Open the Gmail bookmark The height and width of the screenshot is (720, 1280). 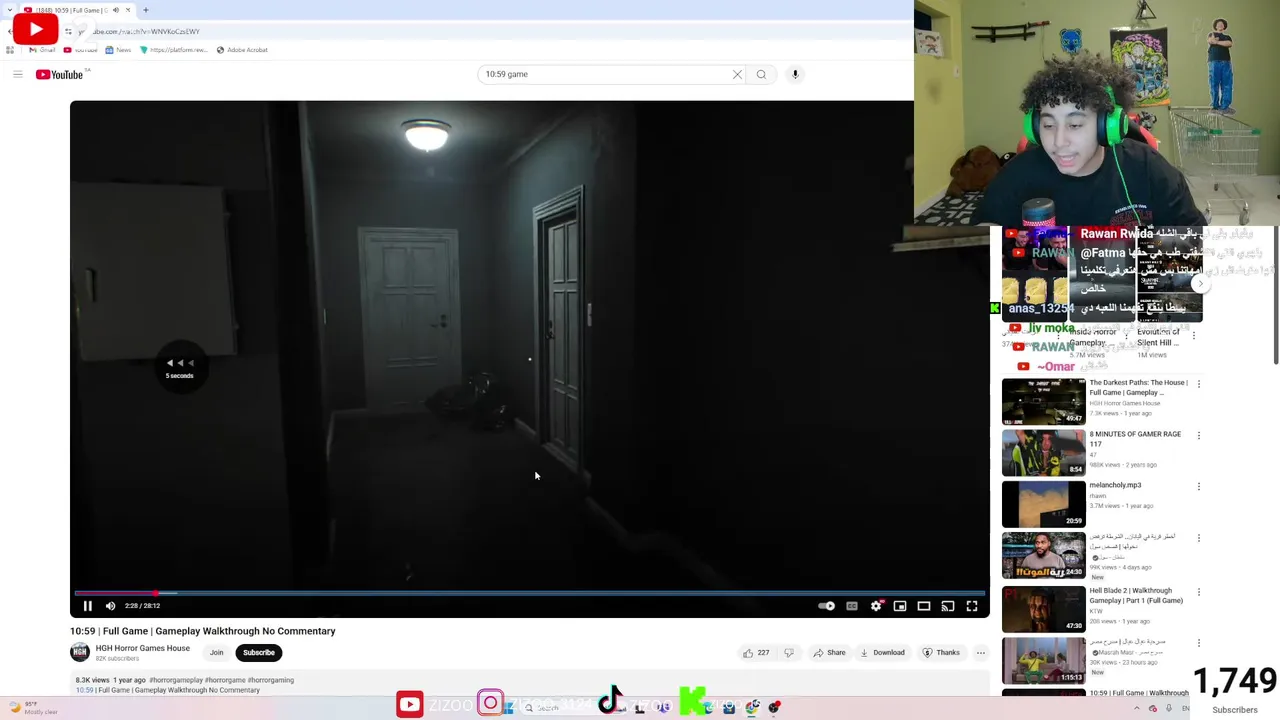[42, 50]
